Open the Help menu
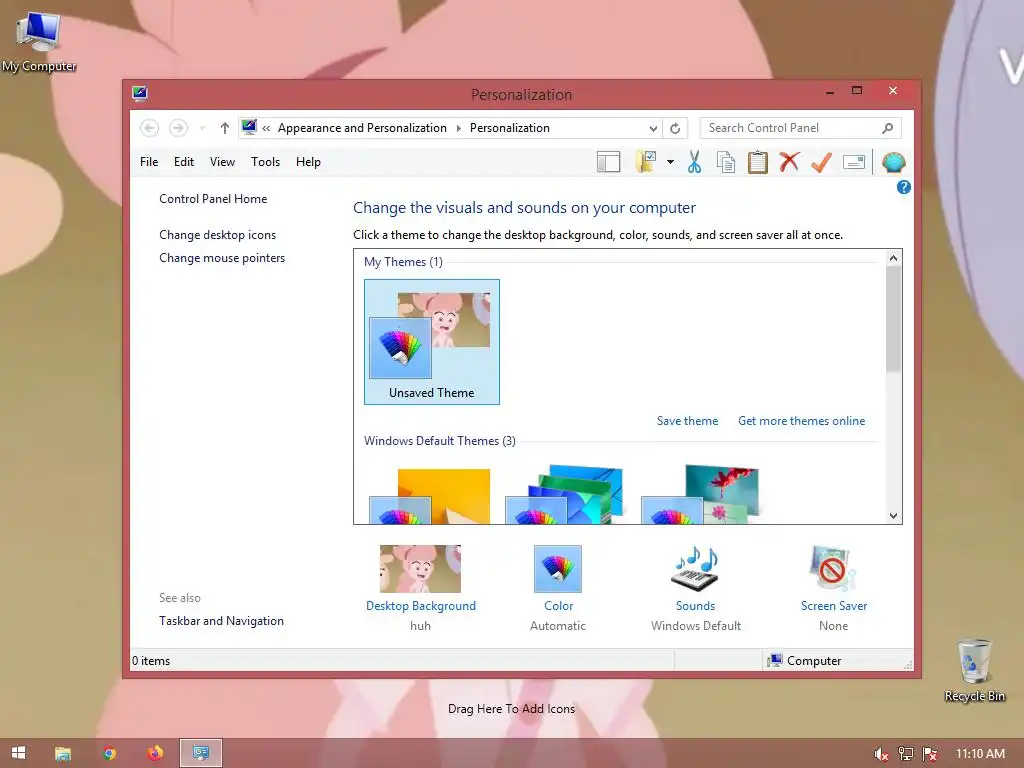The image size is (1024, 768). (308, 162)
